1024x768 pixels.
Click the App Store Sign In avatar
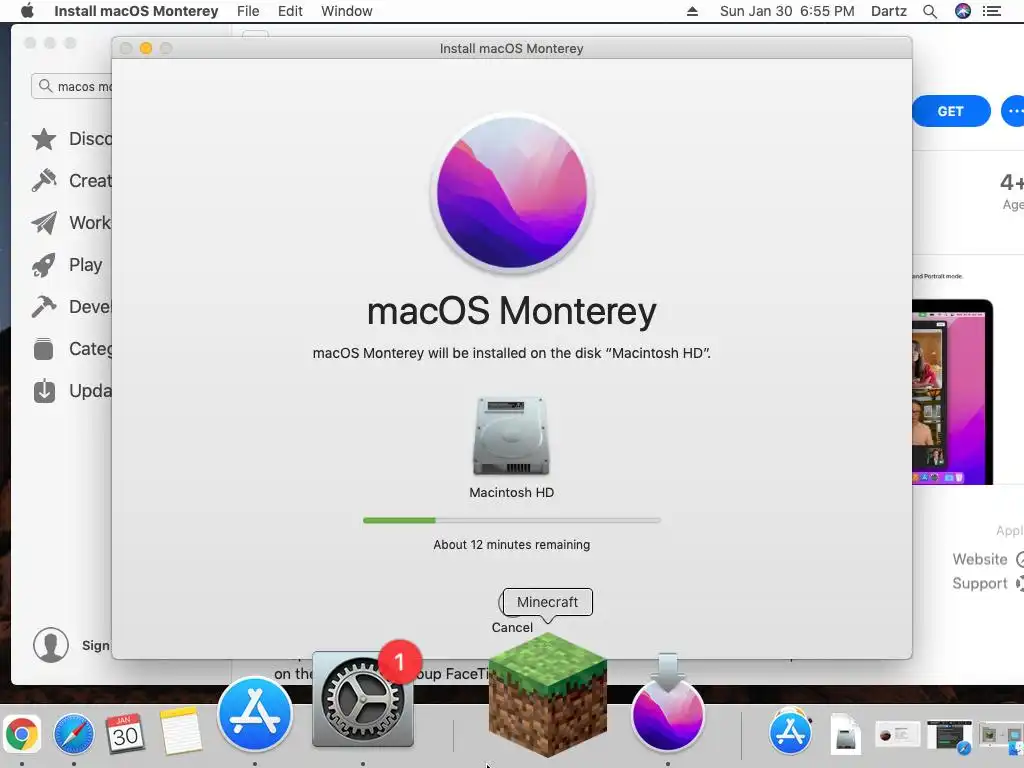51,645
